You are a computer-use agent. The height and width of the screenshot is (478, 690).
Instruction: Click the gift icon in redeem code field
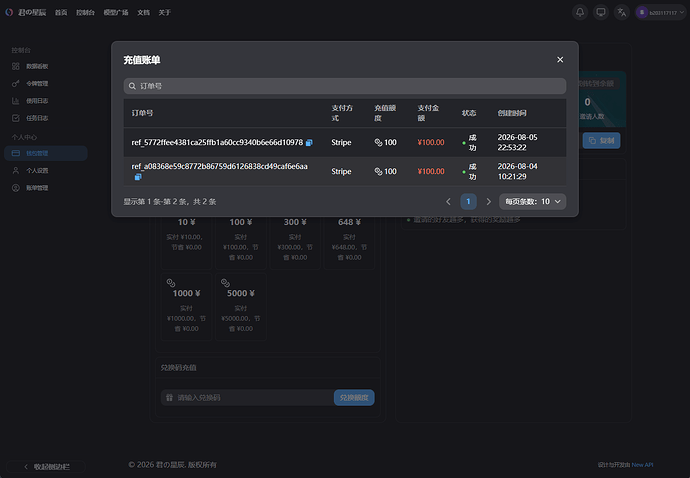(169, 397)
